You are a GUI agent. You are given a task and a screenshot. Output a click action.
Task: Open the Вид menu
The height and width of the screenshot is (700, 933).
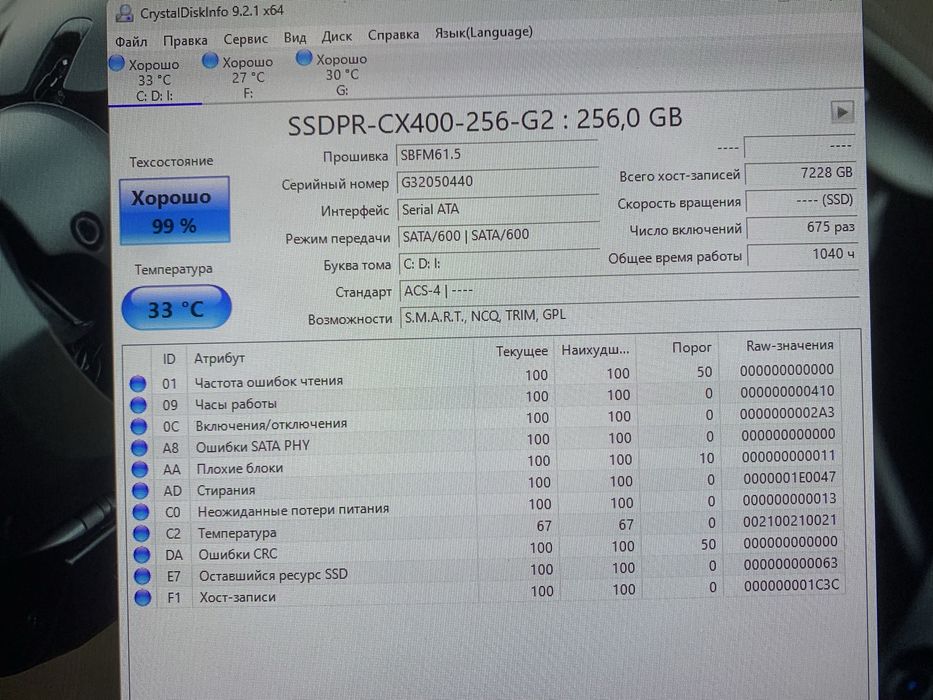(x=295, y=38)
